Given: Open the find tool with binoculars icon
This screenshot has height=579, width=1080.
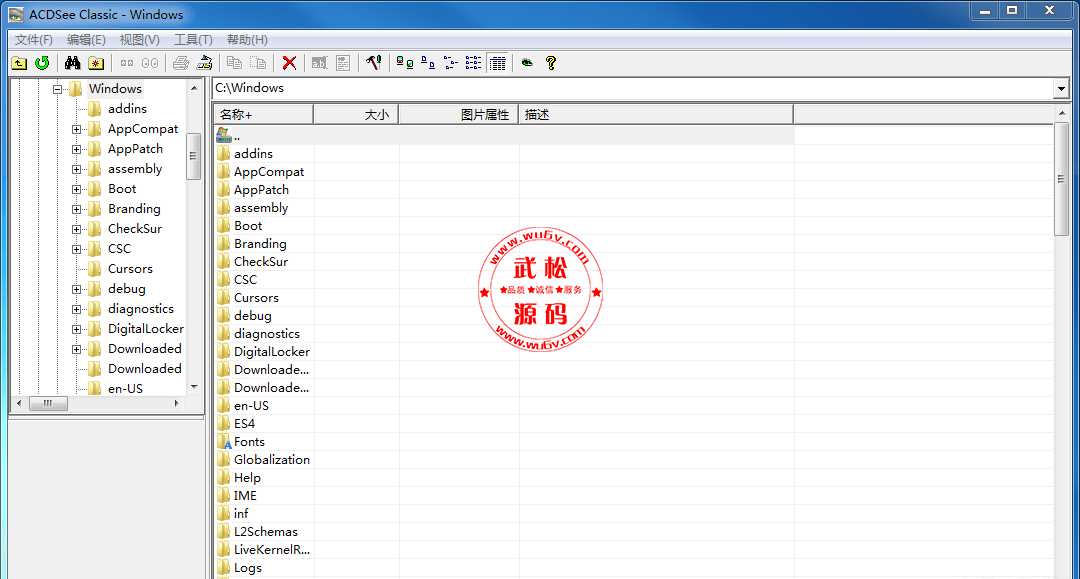Looking at the screenshot, I should point(72,63).
